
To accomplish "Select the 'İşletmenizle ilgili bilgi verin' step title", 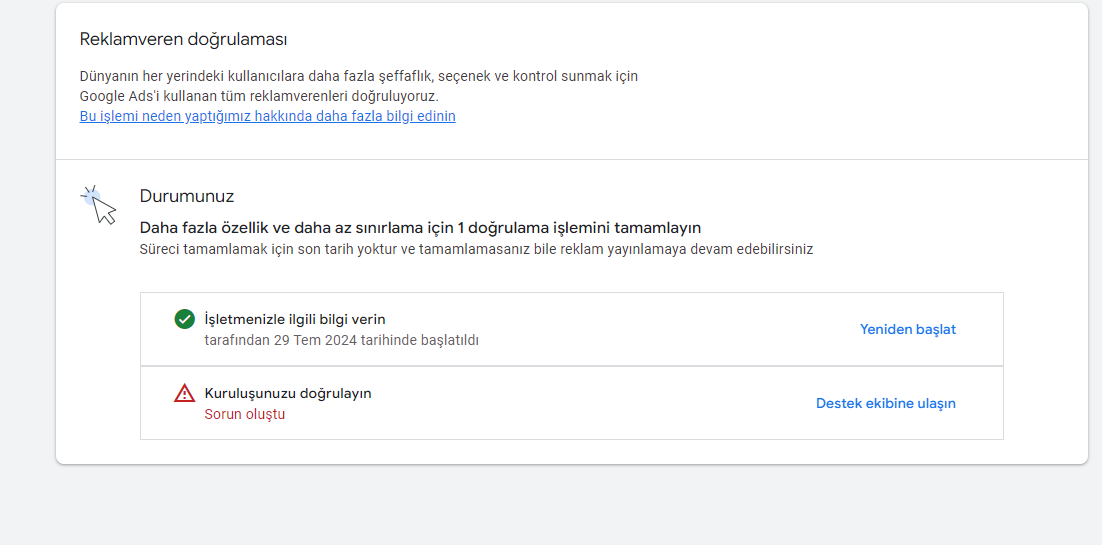I will click(x=295, y=319).
